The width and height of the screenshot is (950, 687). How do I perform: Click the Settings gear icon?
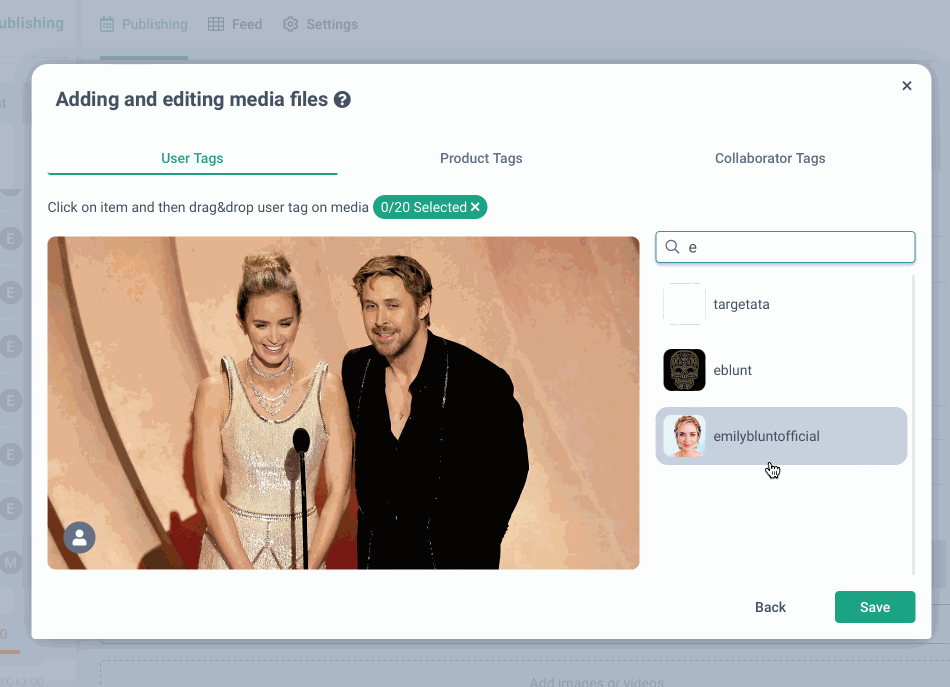coord(291,24)
